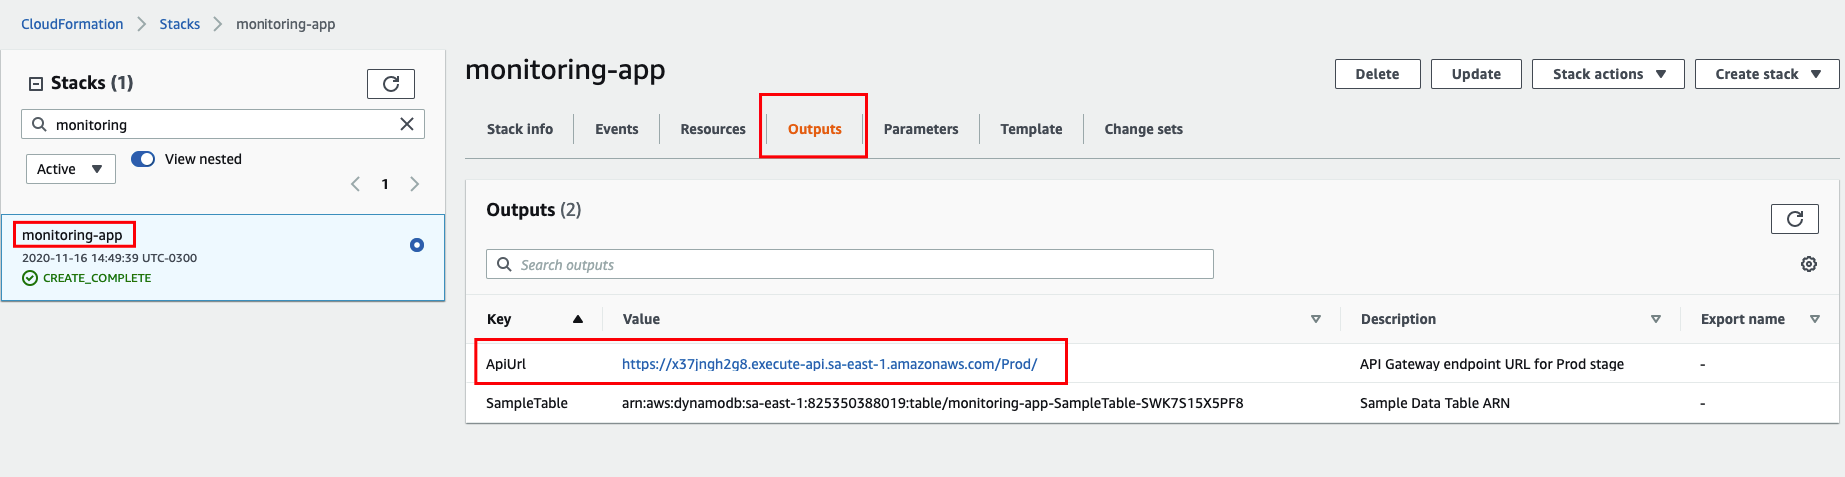Select the monitoring-app stack radio button
1845x477 pixels.
pos(417,245)
